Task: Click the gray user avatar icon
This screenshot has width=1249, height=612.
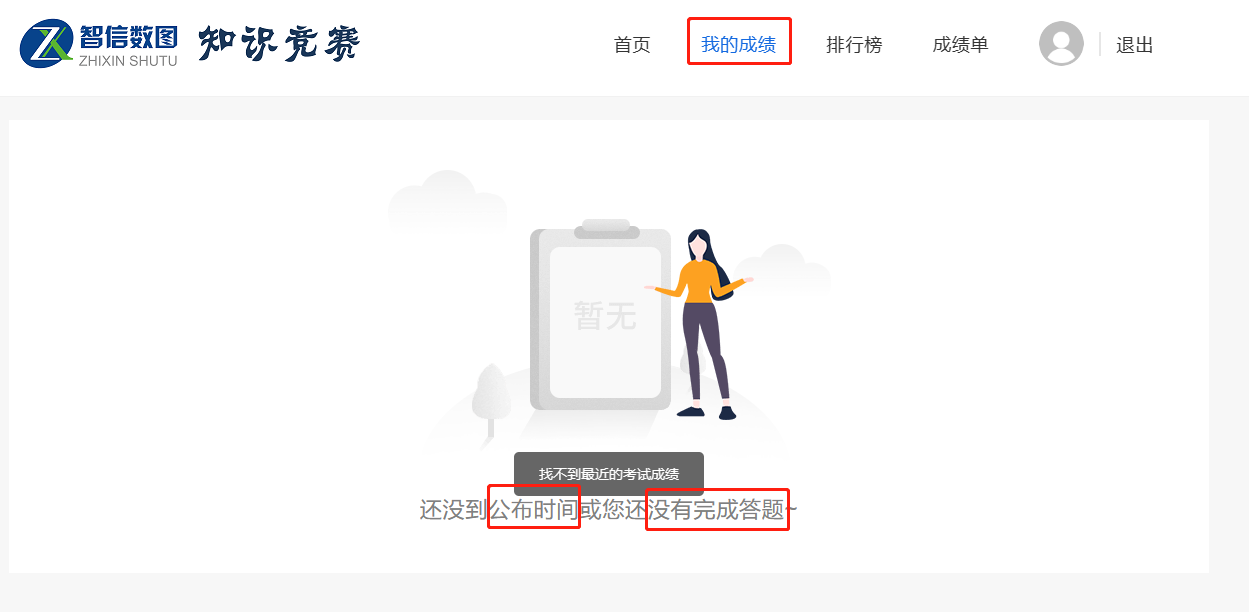Action: click(1061, 44)
